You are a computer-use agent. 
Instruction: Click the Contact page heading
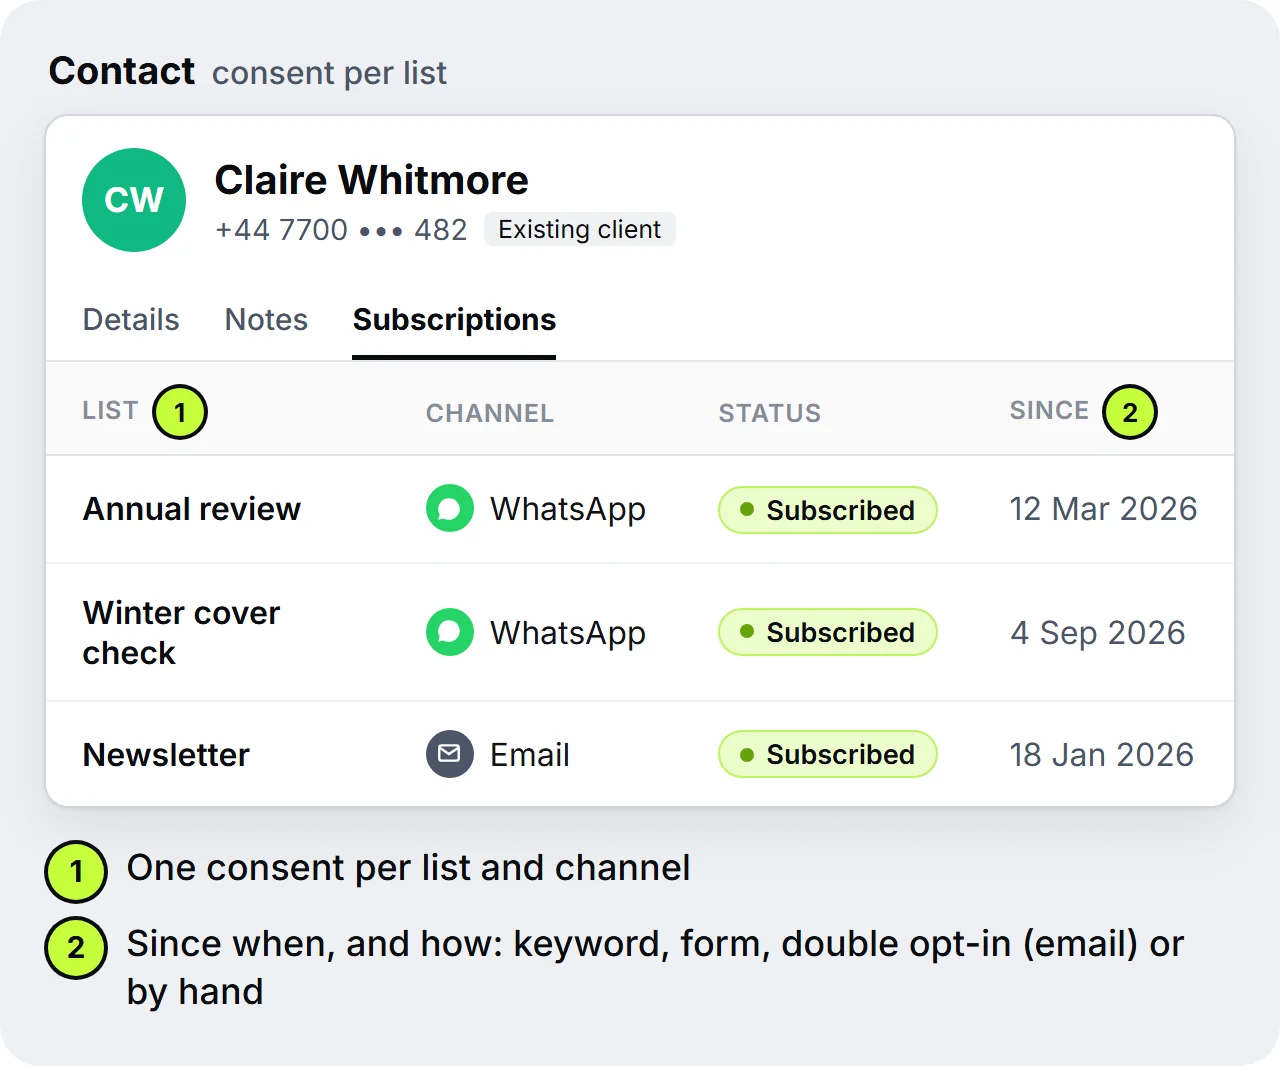[x=122, y=71]
